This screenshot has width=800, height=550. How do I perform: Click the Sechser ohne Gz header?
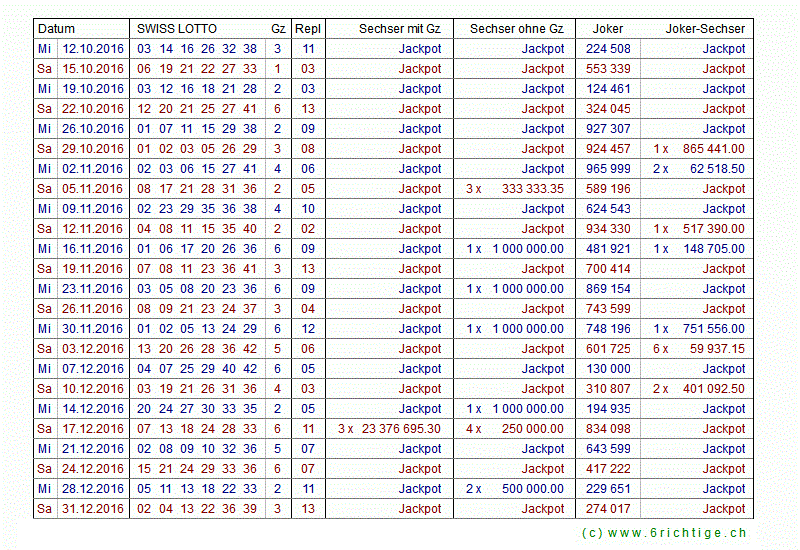516,29
